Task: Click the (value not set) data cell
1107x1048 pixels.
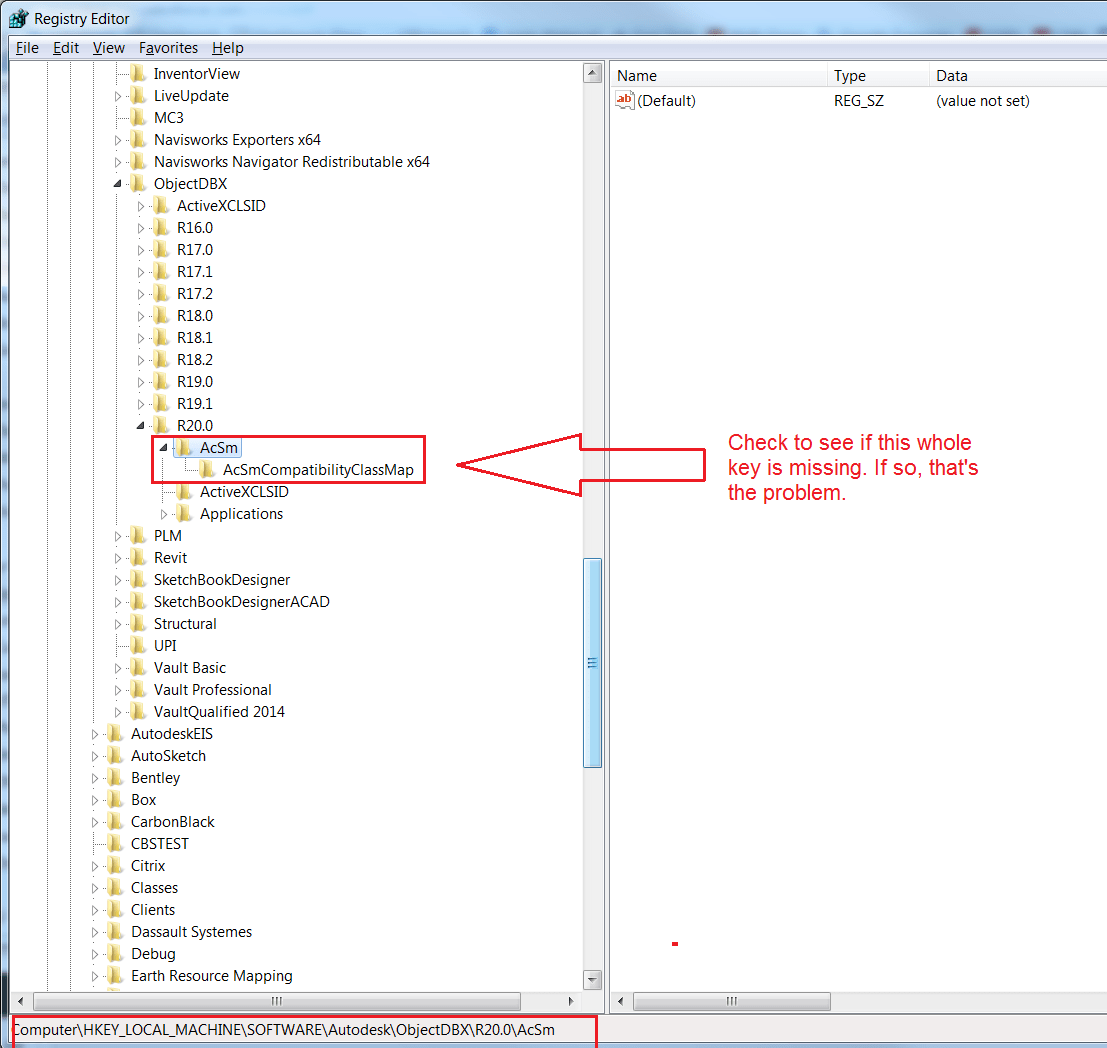Action: coord(983,101)
